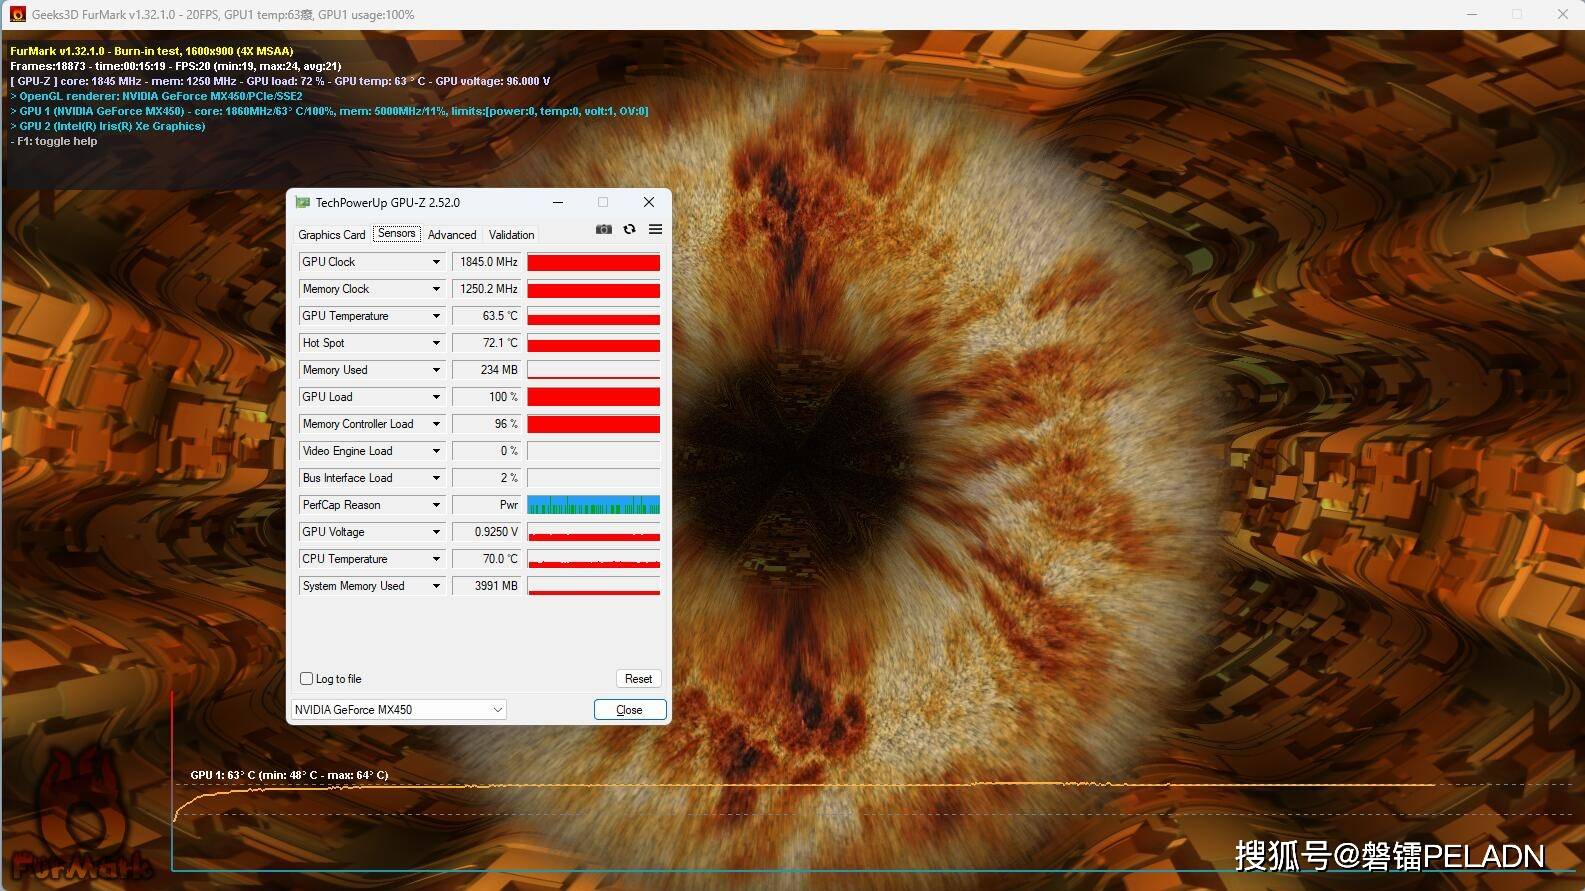This screenshot has height=891, width=1585.
Task: Open the Bus Interface Load dropdown
Action: point(436,478)
